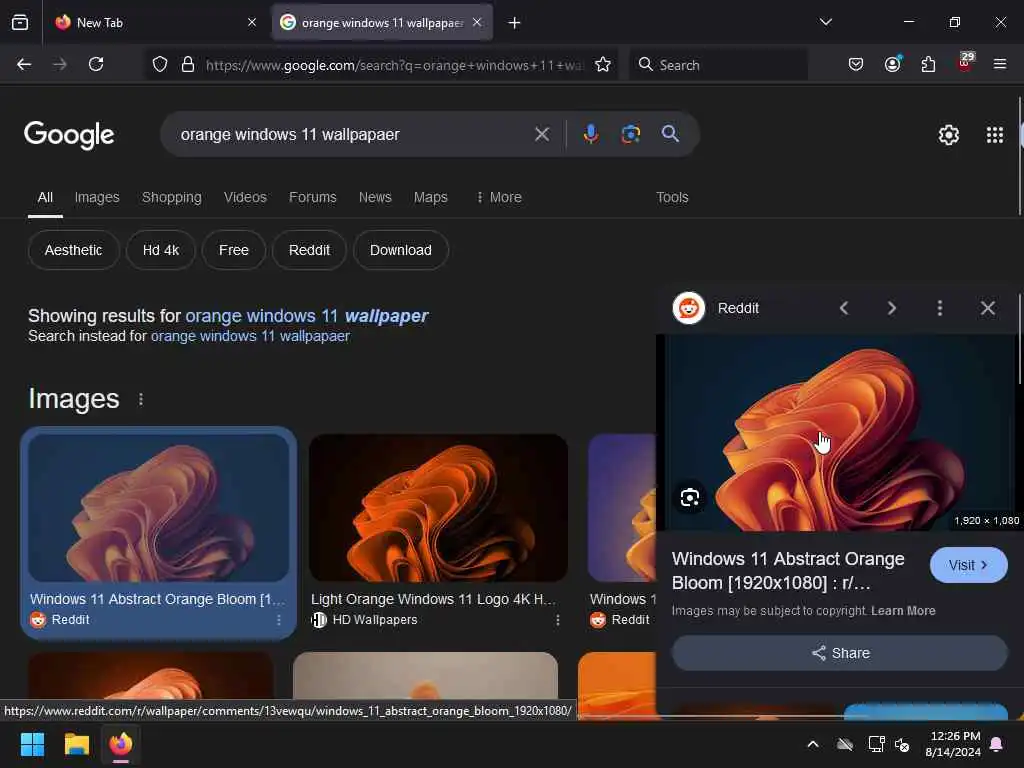View site security lock info
Viewport: 1024px width, 768px height.
click(188, 64)
